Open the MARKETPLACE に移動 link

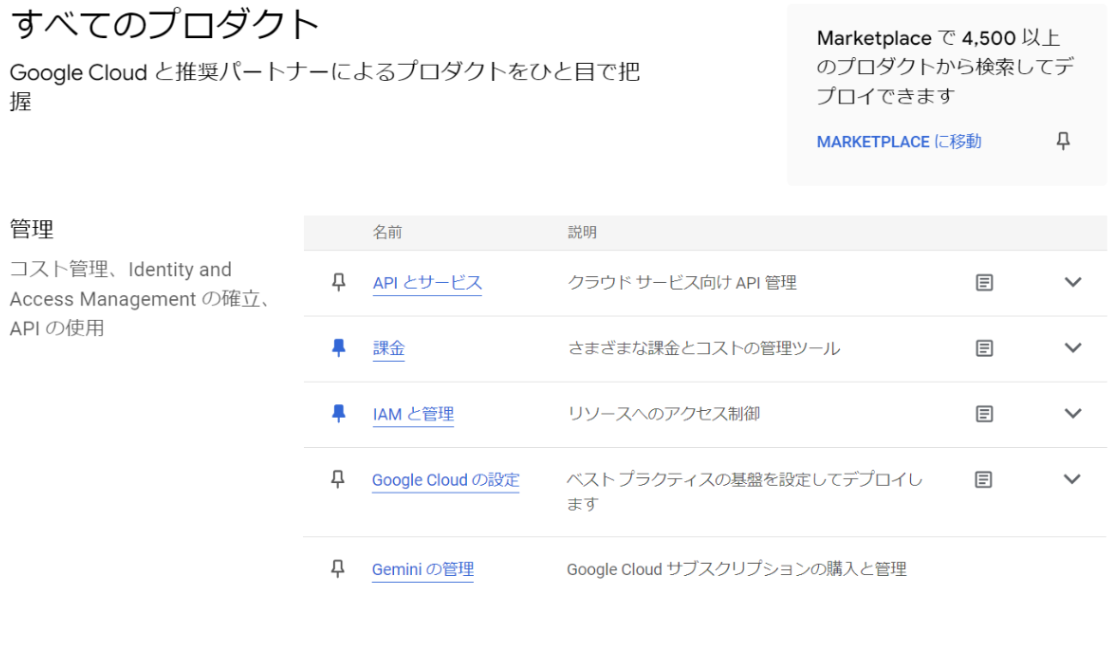(x=899, y=141)
